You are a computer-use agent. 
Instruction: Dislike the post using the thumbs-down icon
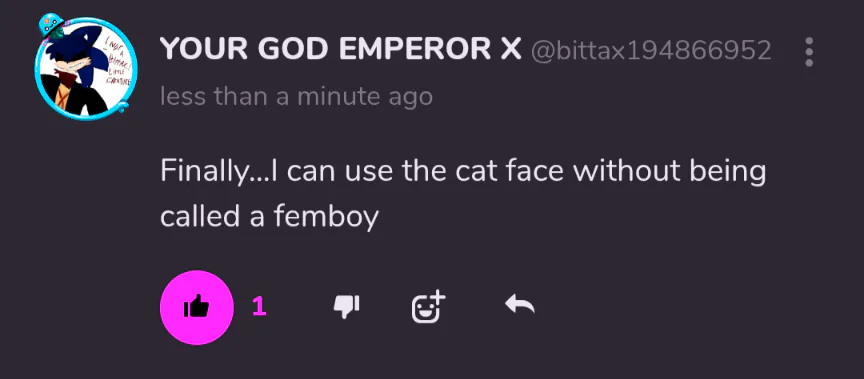[x=347, y=306]
